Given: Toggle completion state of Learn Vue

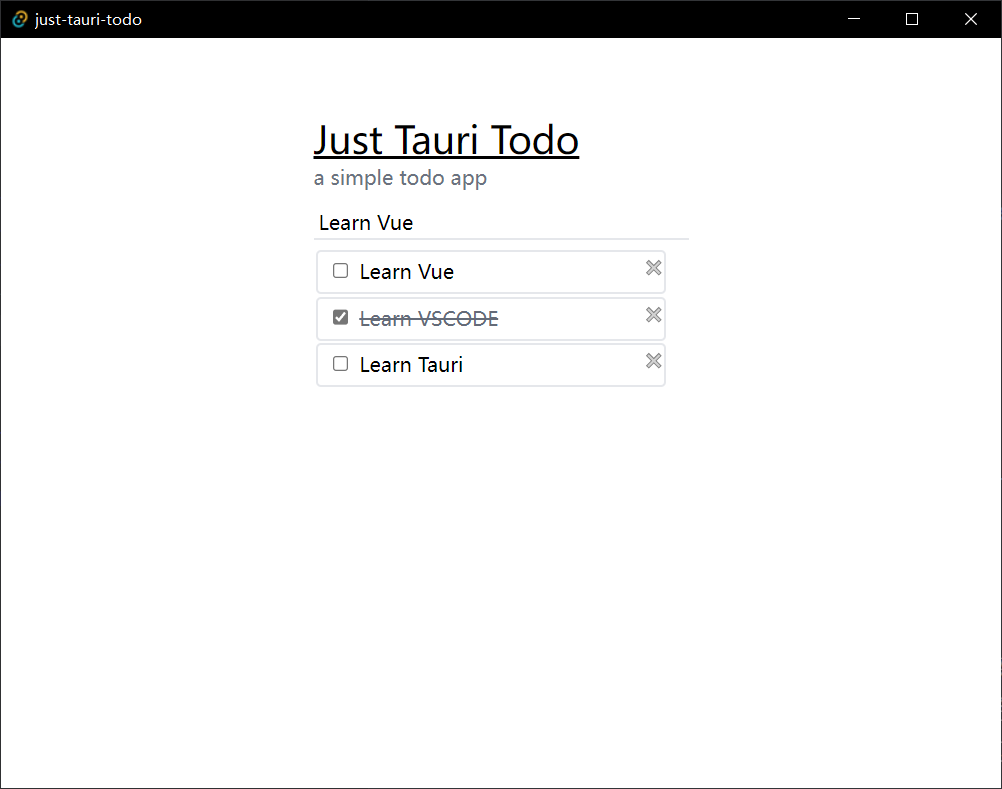Looking at the screenshot, I should (x=340, y=270).
